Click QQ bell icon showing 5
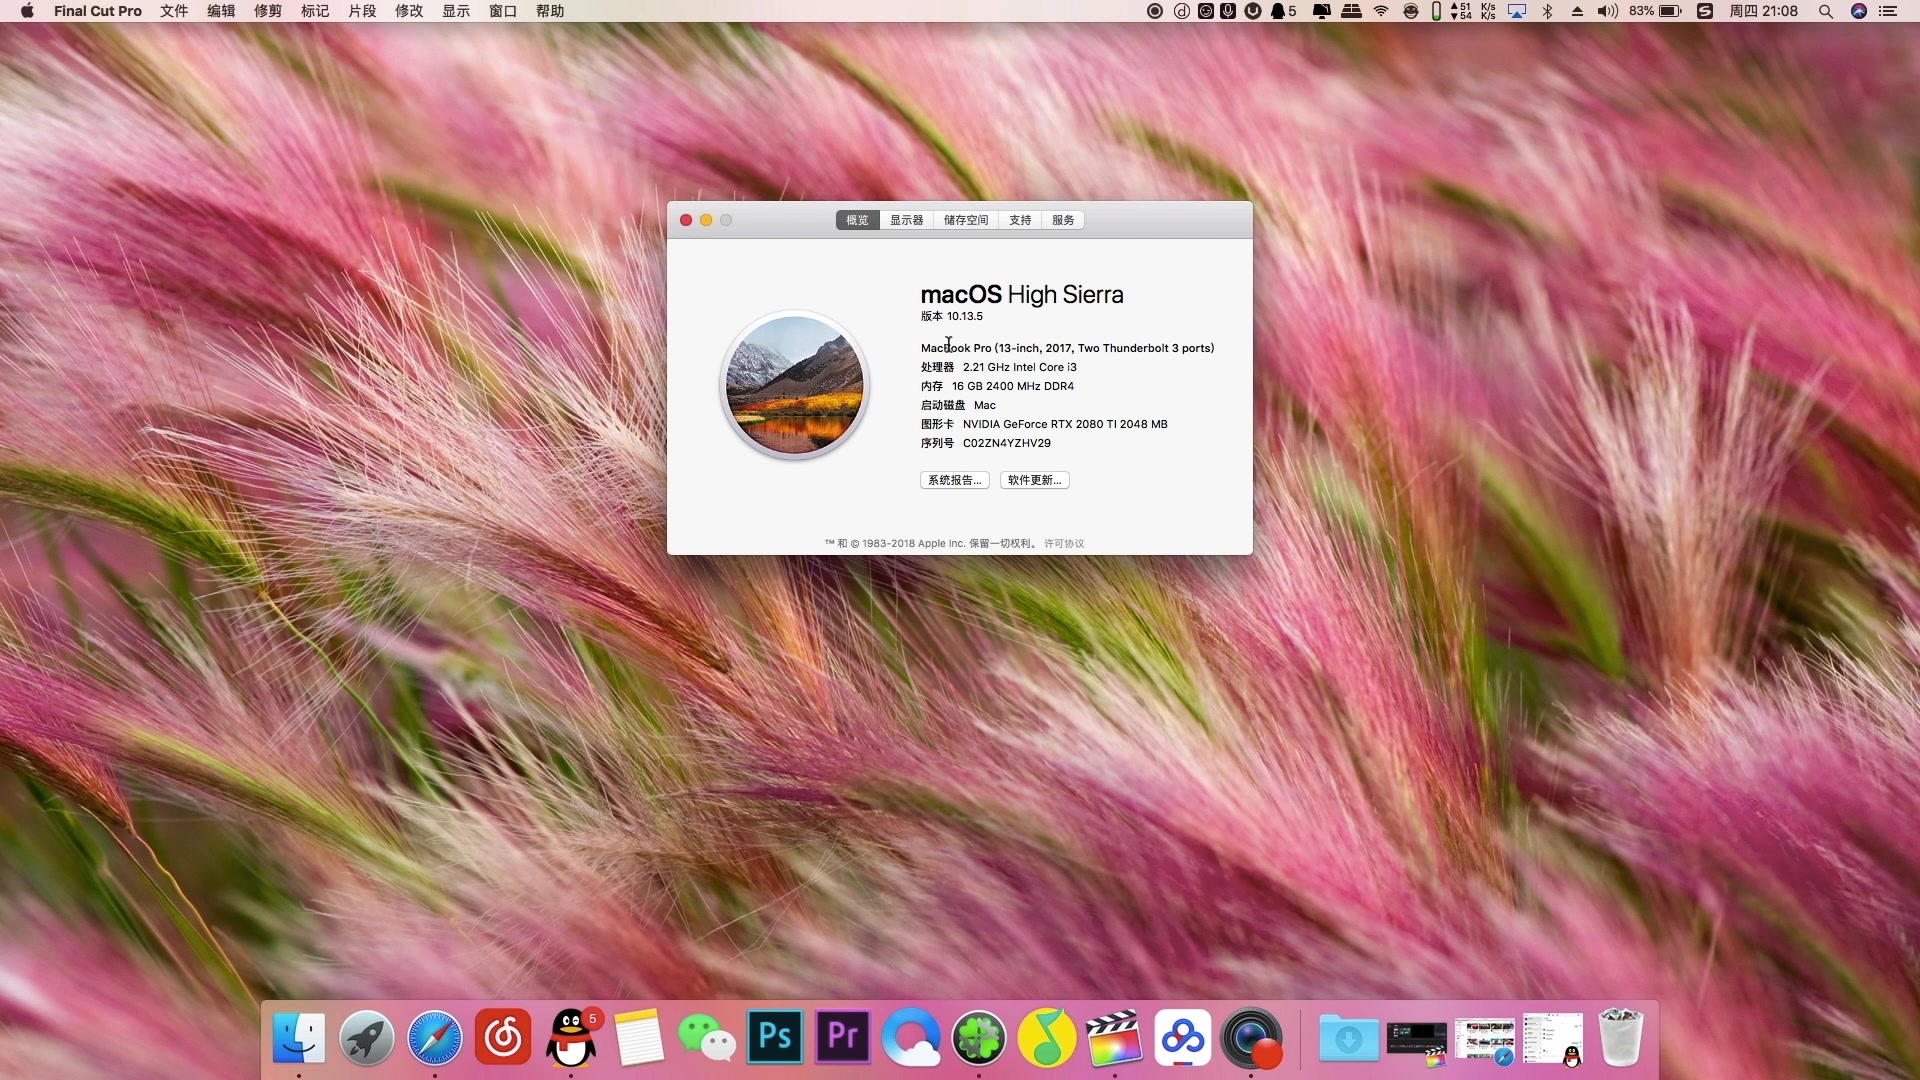The image size is (1920, 1080). [x=1284, y=11]
